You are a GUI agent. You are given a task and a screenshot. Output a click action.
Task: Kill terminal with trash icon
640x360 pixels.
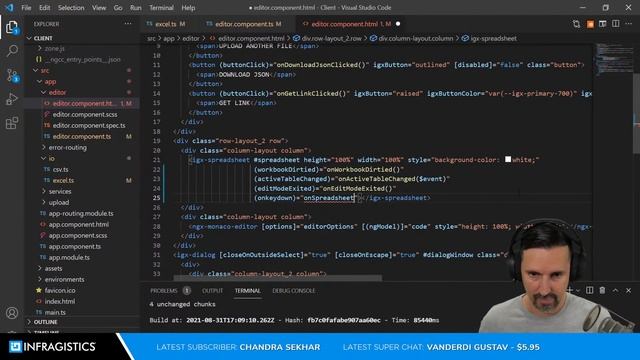(602, 290)
